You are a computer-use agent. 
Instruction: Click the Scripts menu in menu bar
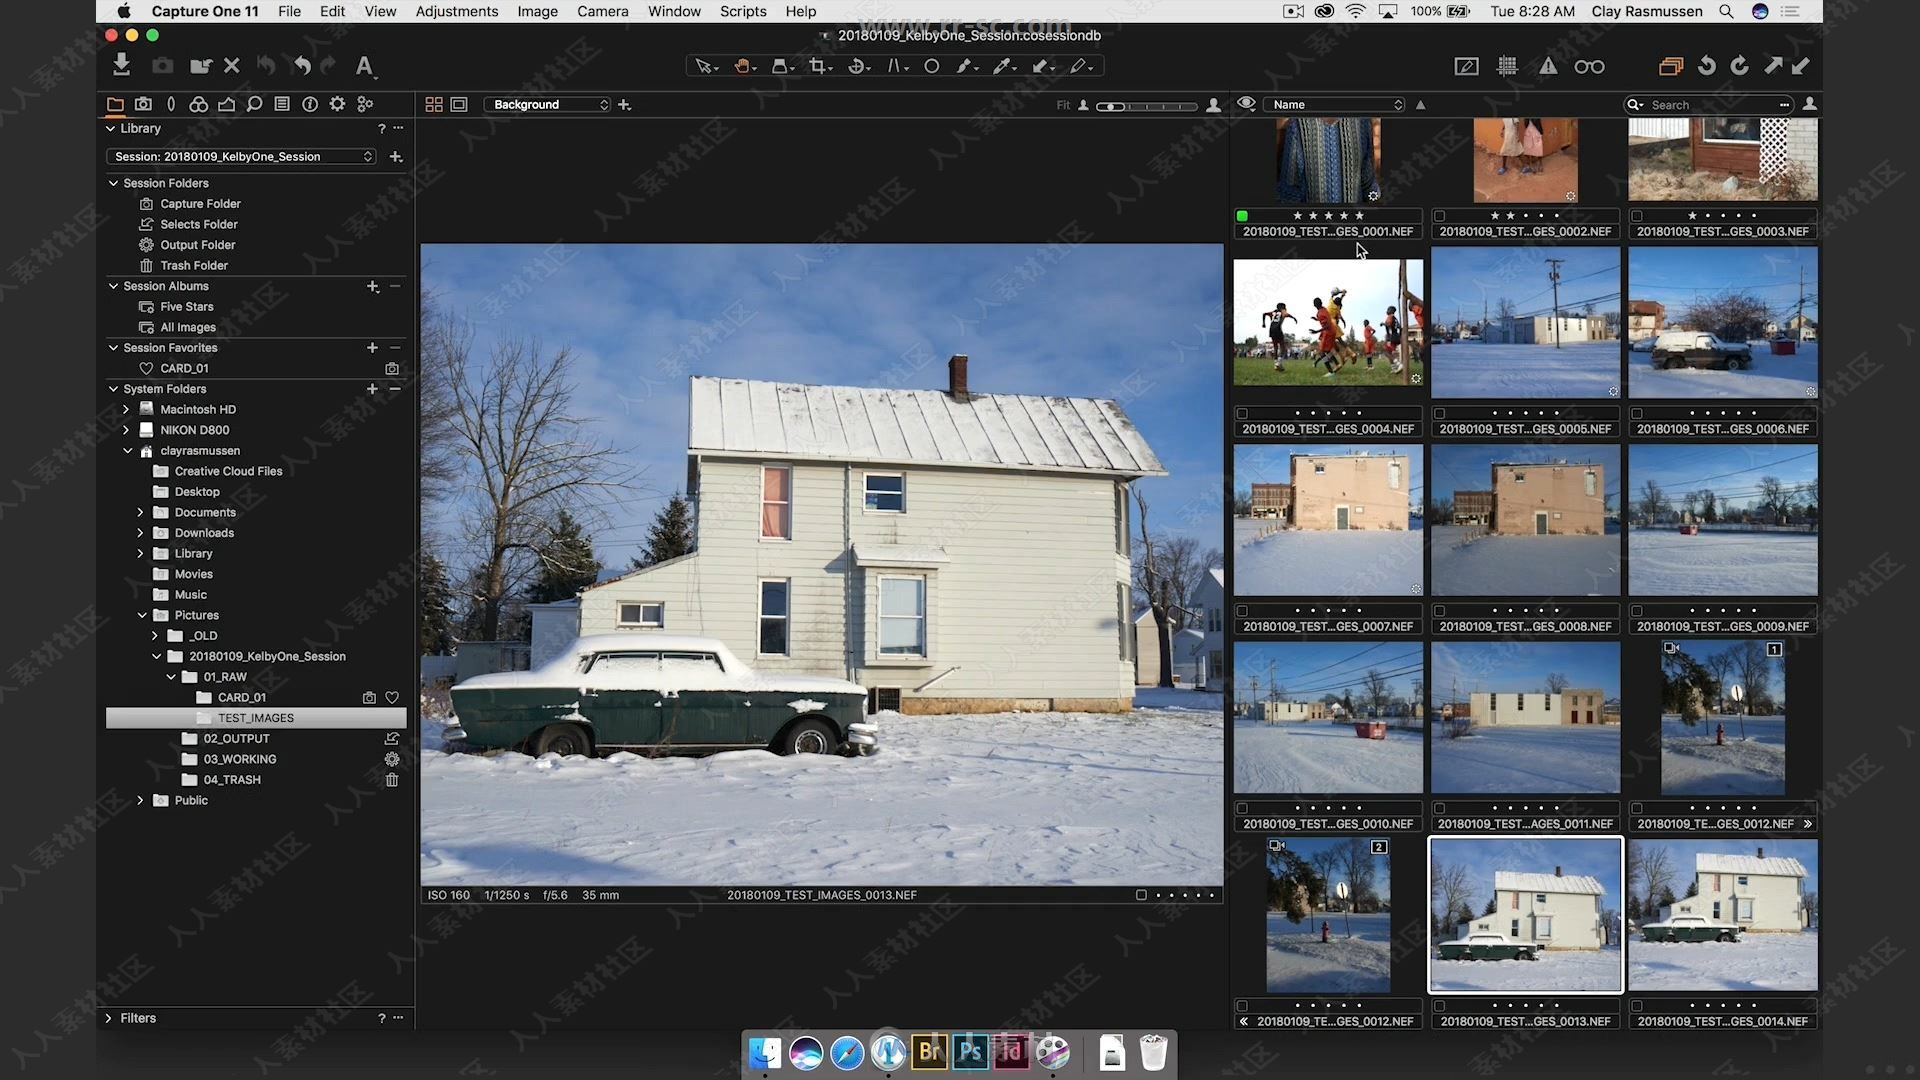coord(741,11)
